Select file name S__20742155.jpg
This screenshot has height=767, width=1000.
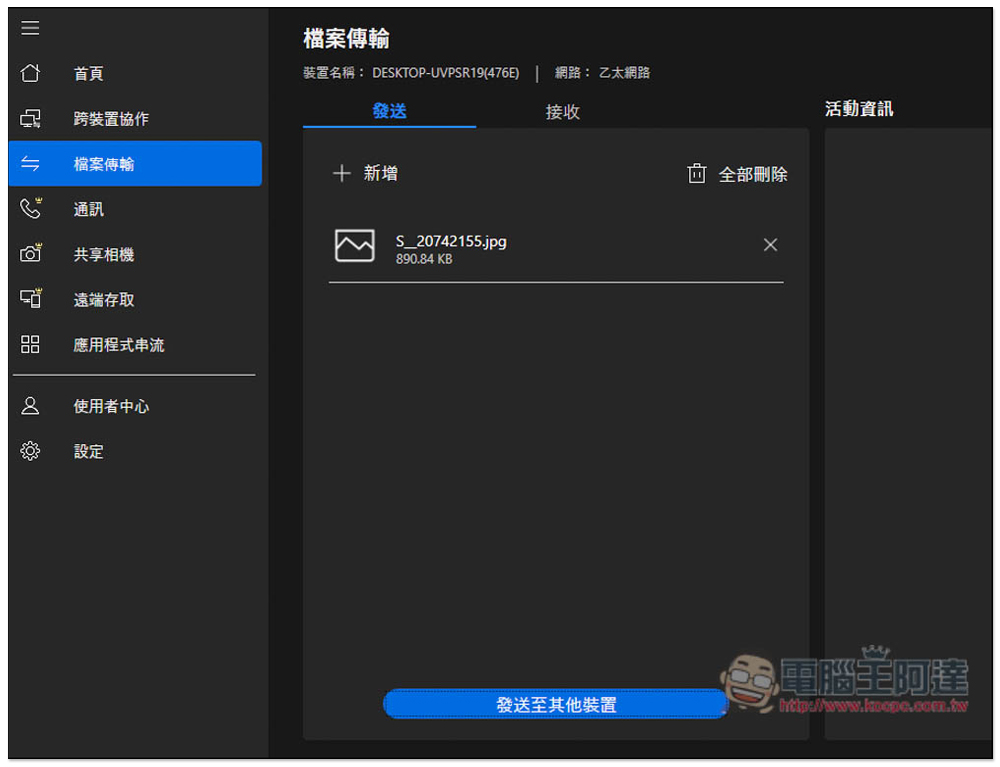click(x=451, y=242)
